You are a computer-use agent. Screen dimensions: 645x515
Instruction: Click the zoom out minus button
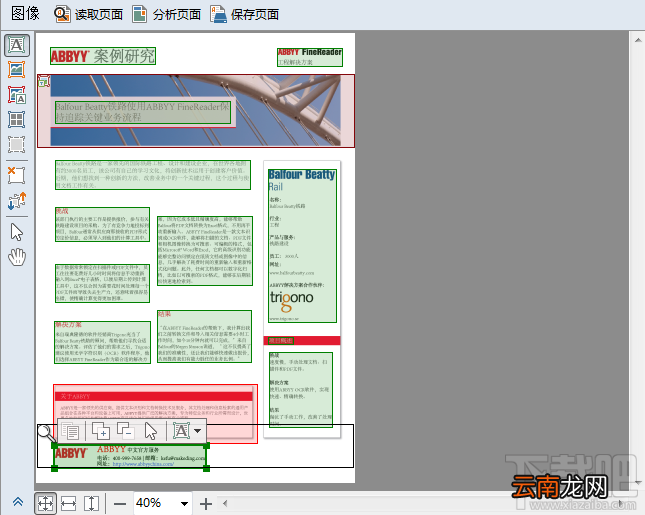(x=120, y=503)
